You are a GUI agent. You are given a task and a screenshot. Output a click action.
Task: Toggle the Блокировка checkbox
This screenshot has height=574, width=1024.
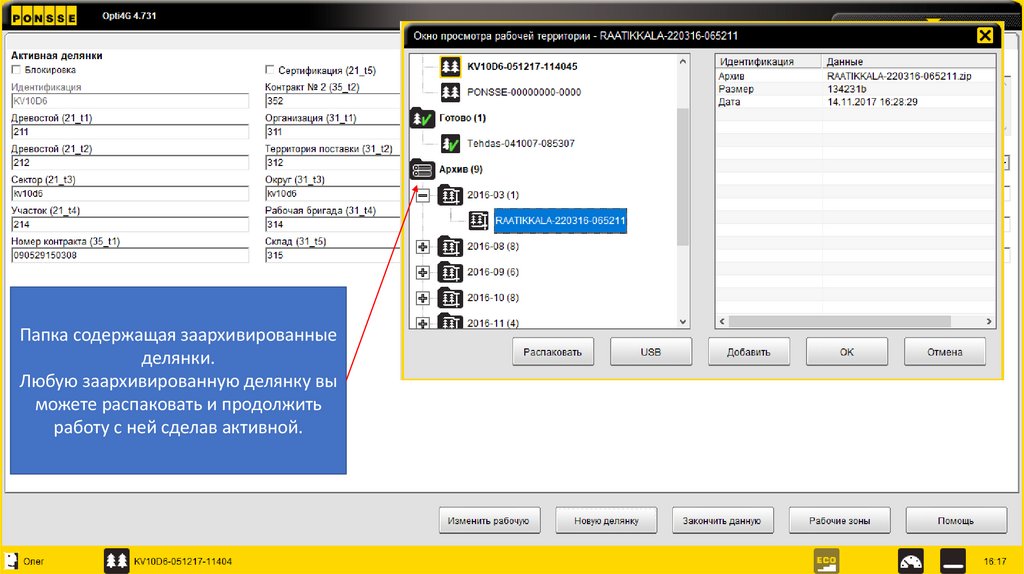16,70
